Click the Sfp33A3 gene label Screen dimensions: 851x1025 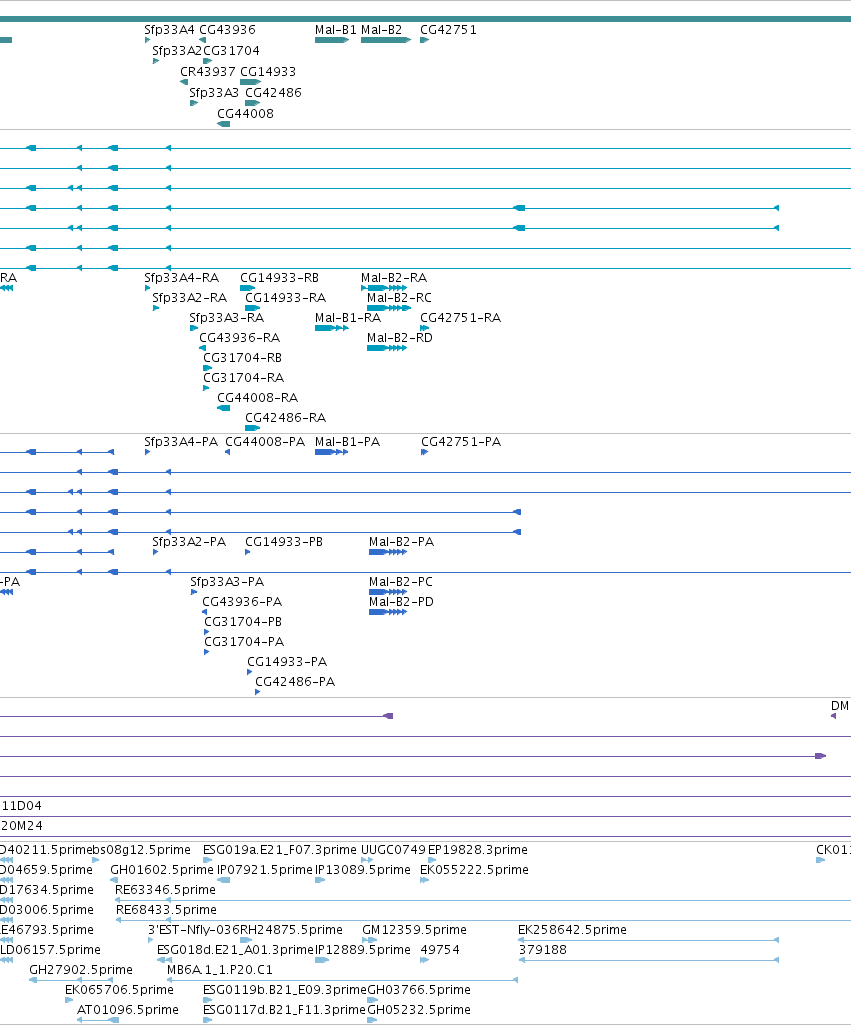(x=214, y=93)
